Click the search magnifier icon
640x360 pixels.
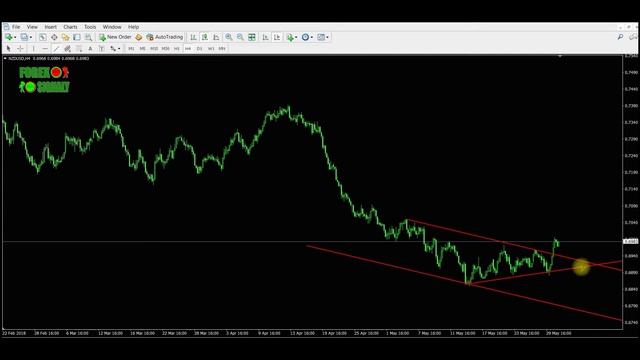(x=620, y=37)
